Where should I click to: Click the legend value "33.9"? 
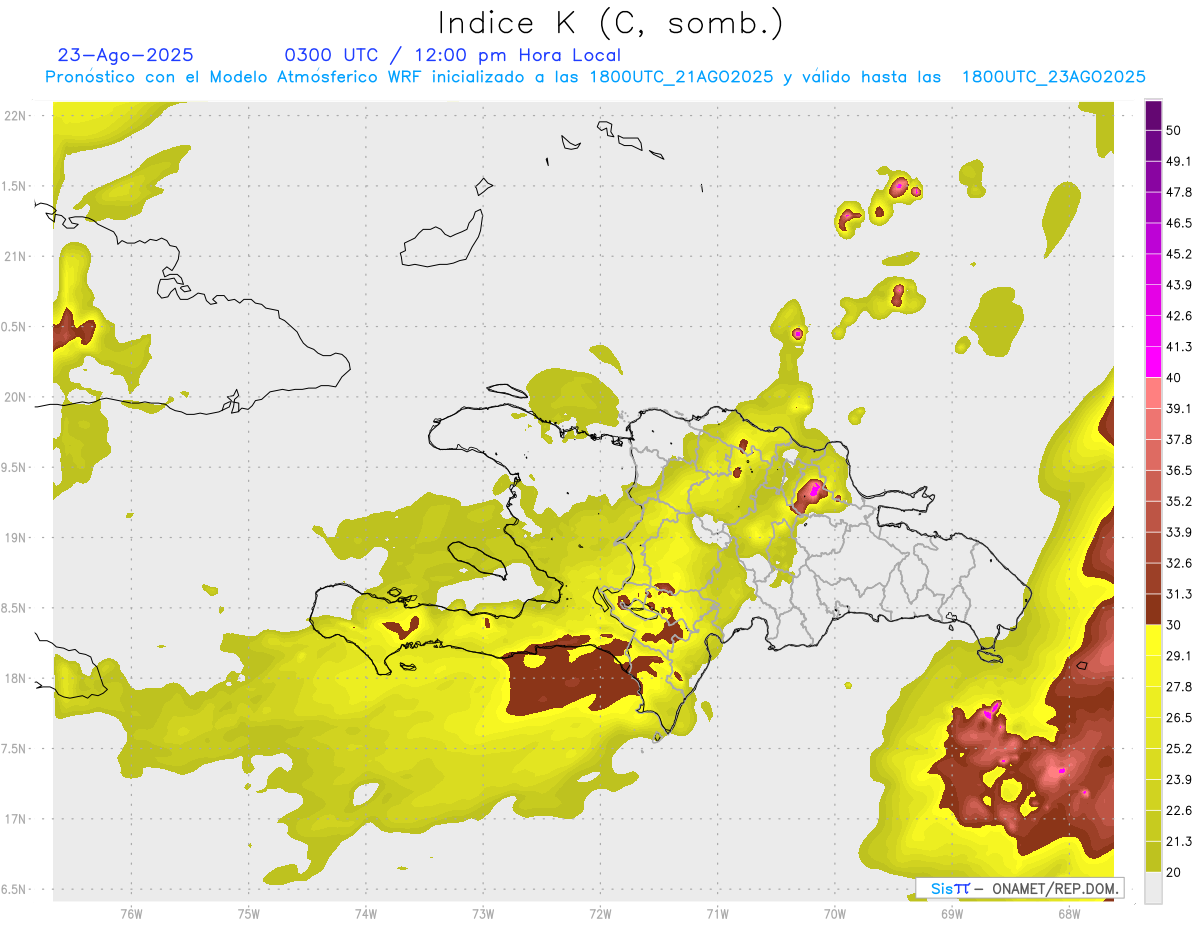pos(1179,532)
